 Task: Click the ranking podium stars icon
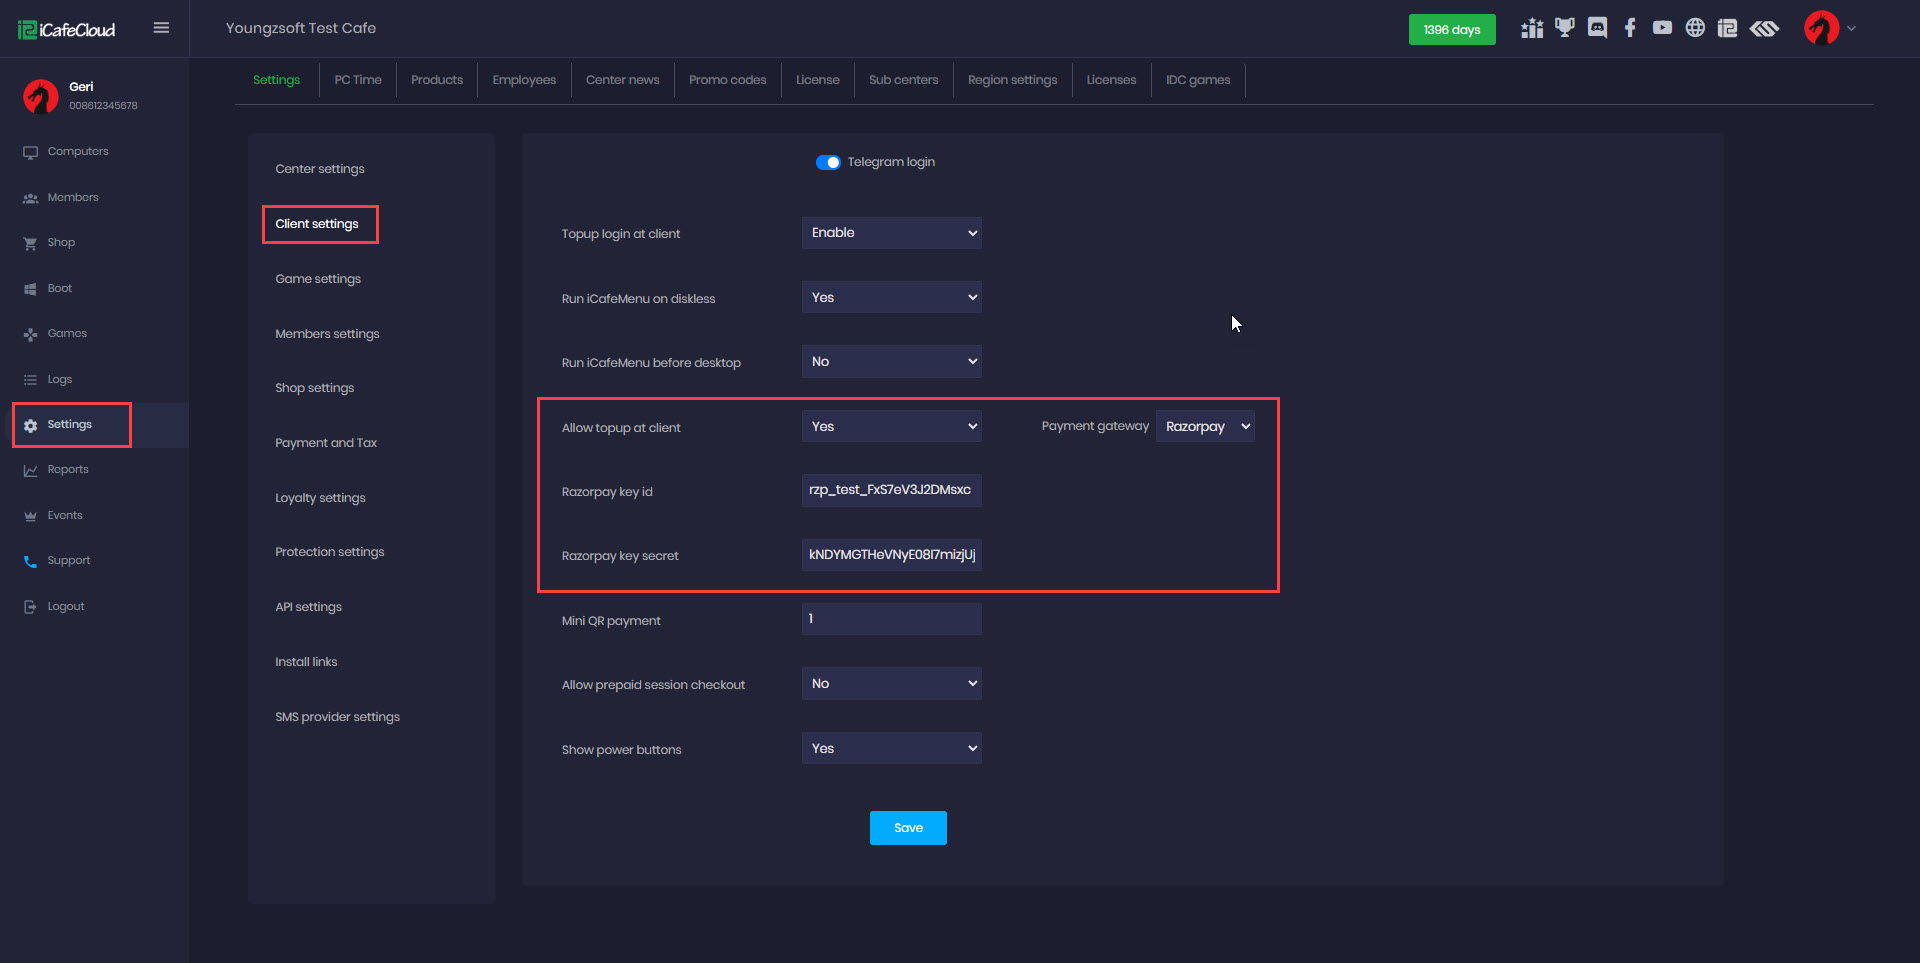tap(1531, 28)
